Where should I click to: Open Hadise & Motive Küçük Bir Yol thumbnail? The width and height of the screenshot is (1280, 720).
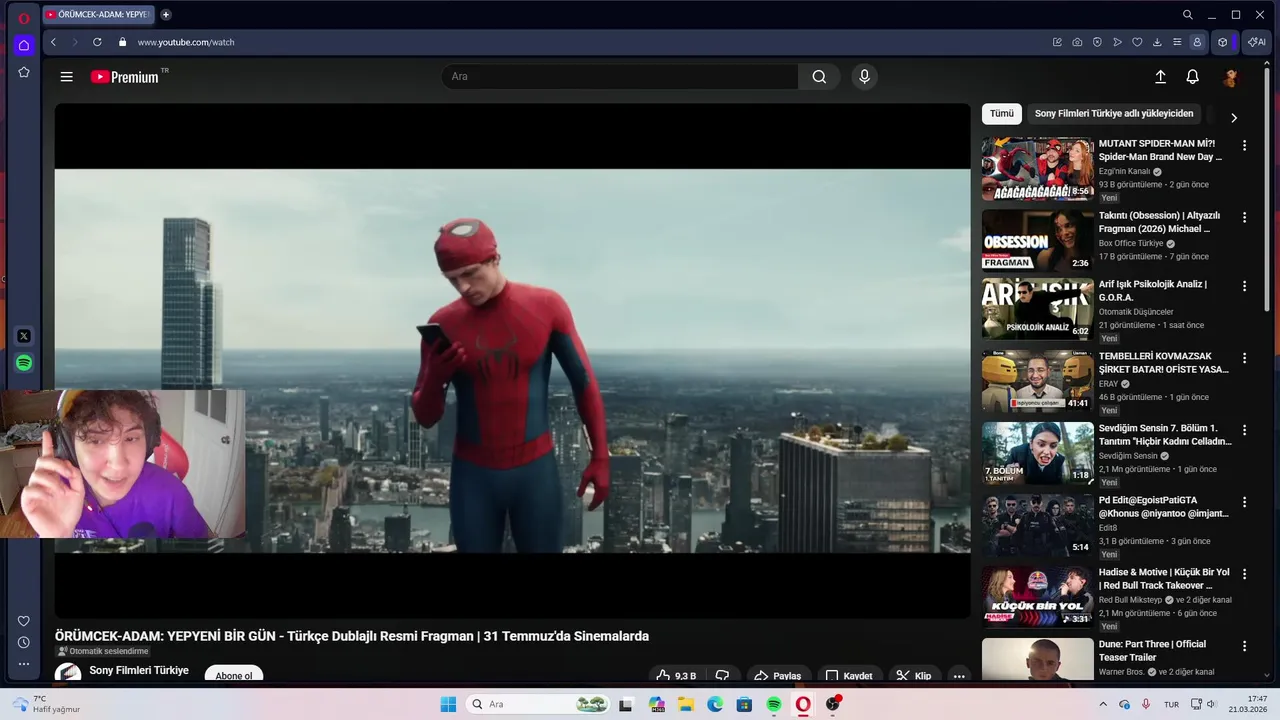pos(1037,596)
